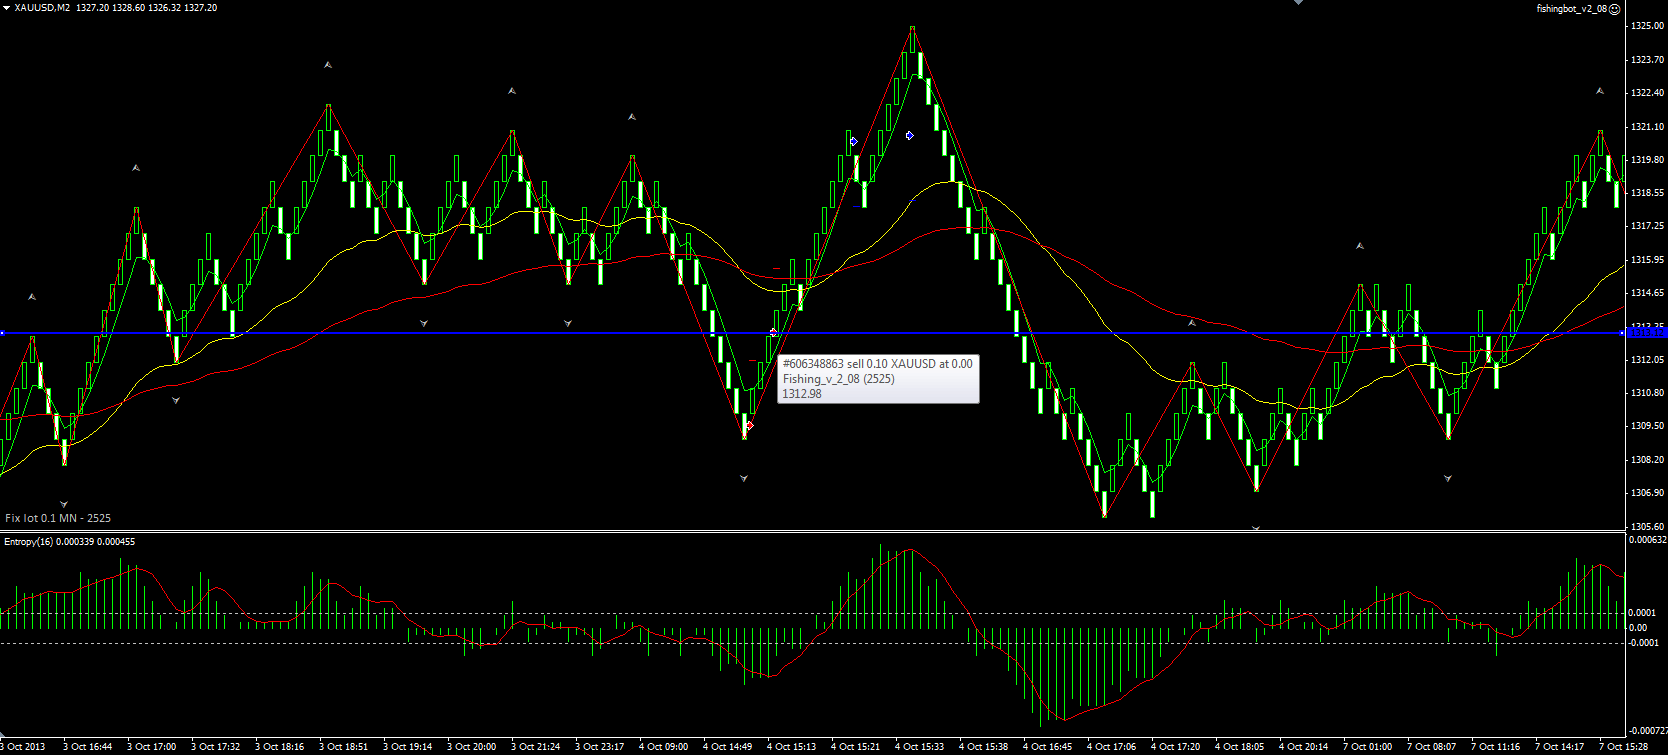Click the '4 Oct 15:33' time axis label
This screenshot has width=1668, height=755.
pos(920,747)
